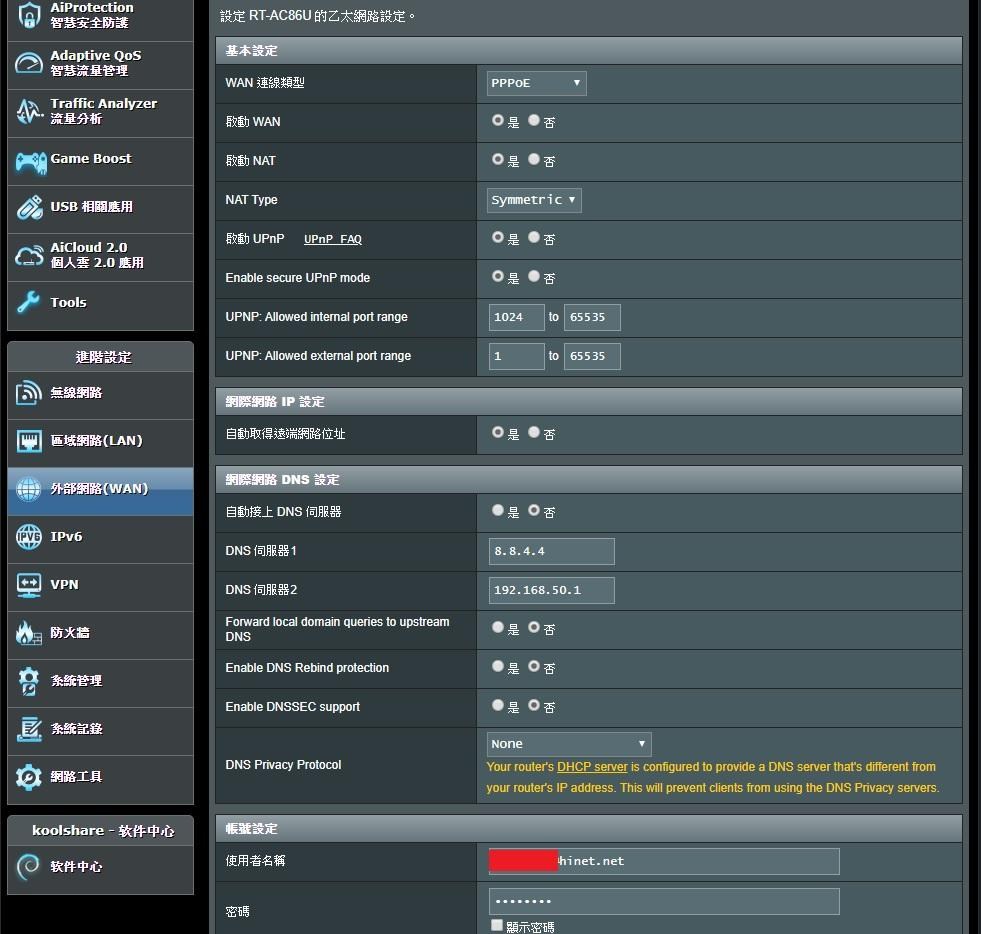The height and width of the screenshot is (934, 981).
Task: Click the IPv6 sidebar icon
Action: pyautogui.click(x=29, y=537)
